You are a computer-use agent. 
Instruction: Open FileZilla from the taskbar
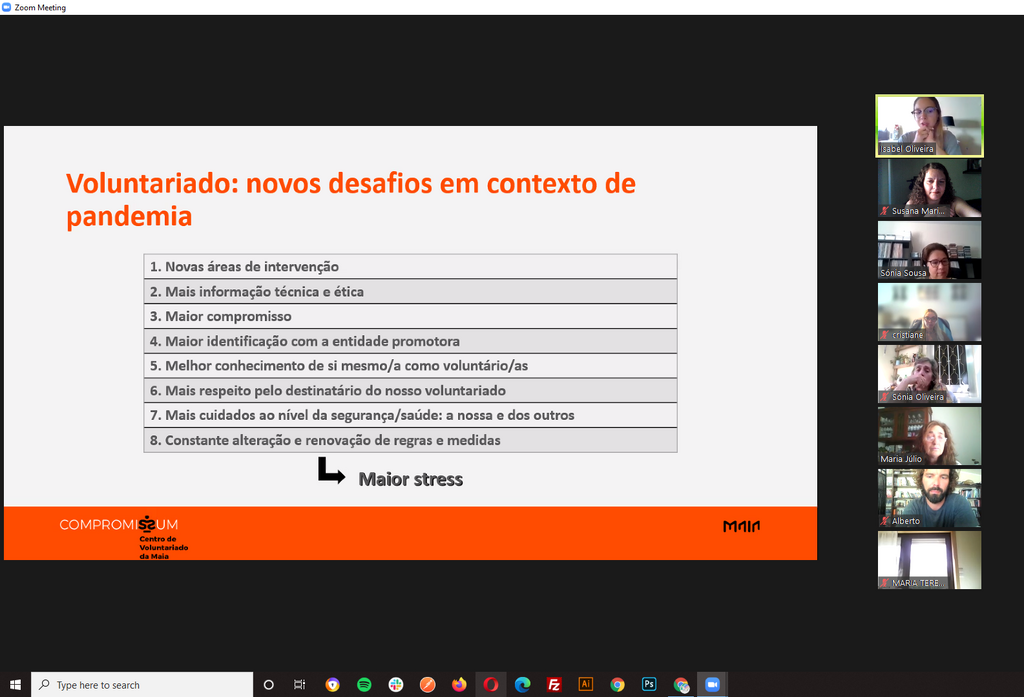(554, 685)
